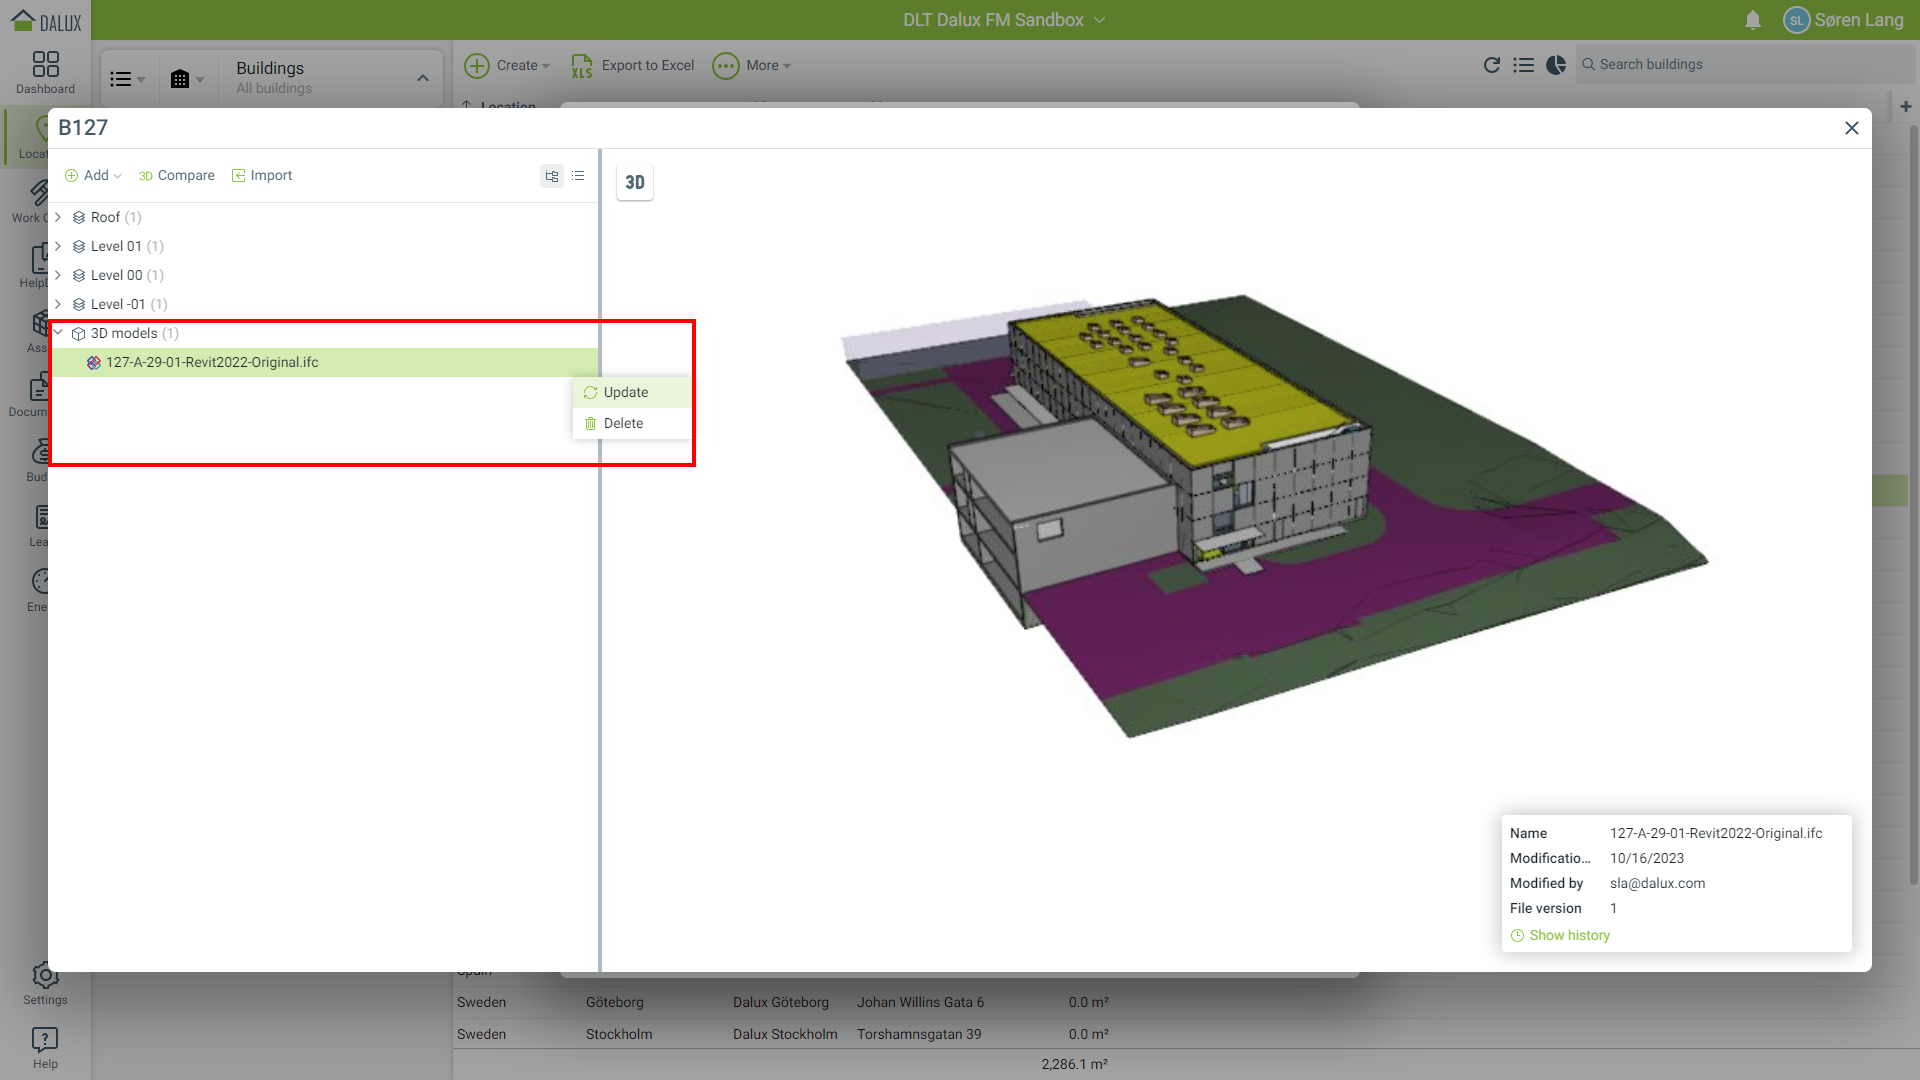Expand the Level 01 tree node
1920x1080 pixels.
point(58,246)
